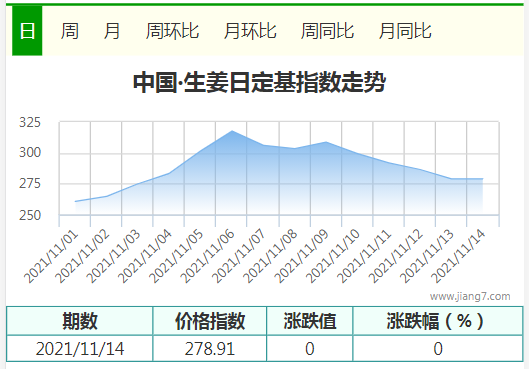The height and width of the screenshot is (369, 529).
Task: Open the 月环比 tab
Action: (x=250, y=31)
